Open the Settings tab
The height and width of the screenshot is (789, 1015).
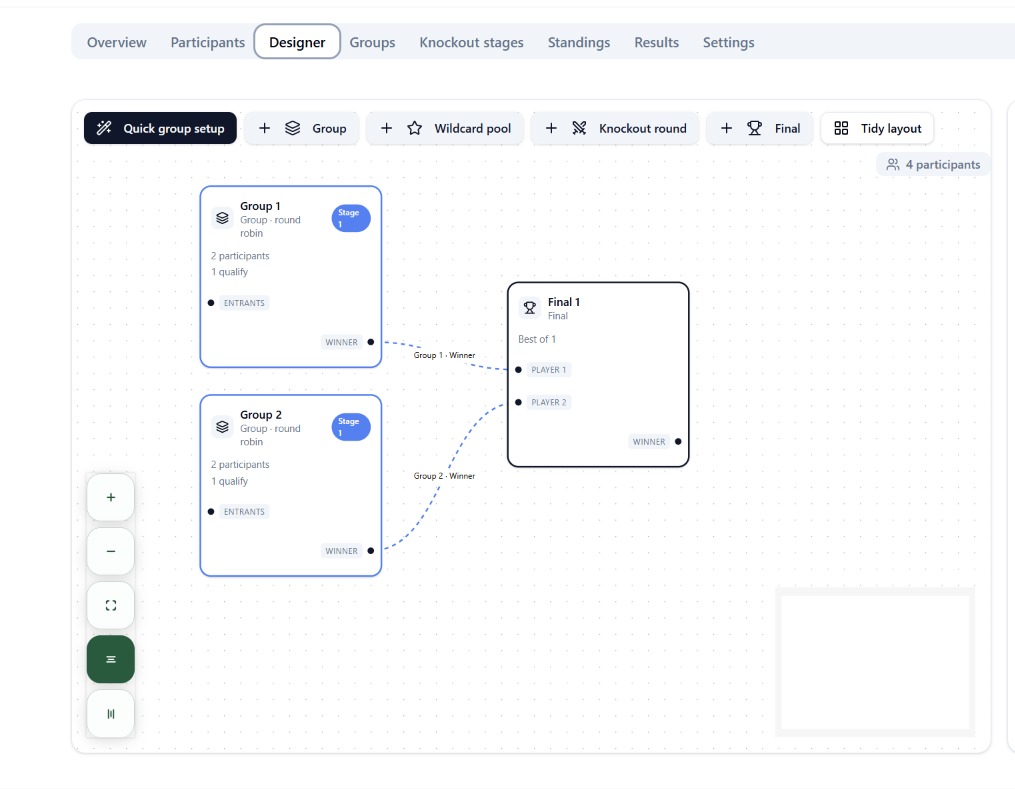[728, 42]
